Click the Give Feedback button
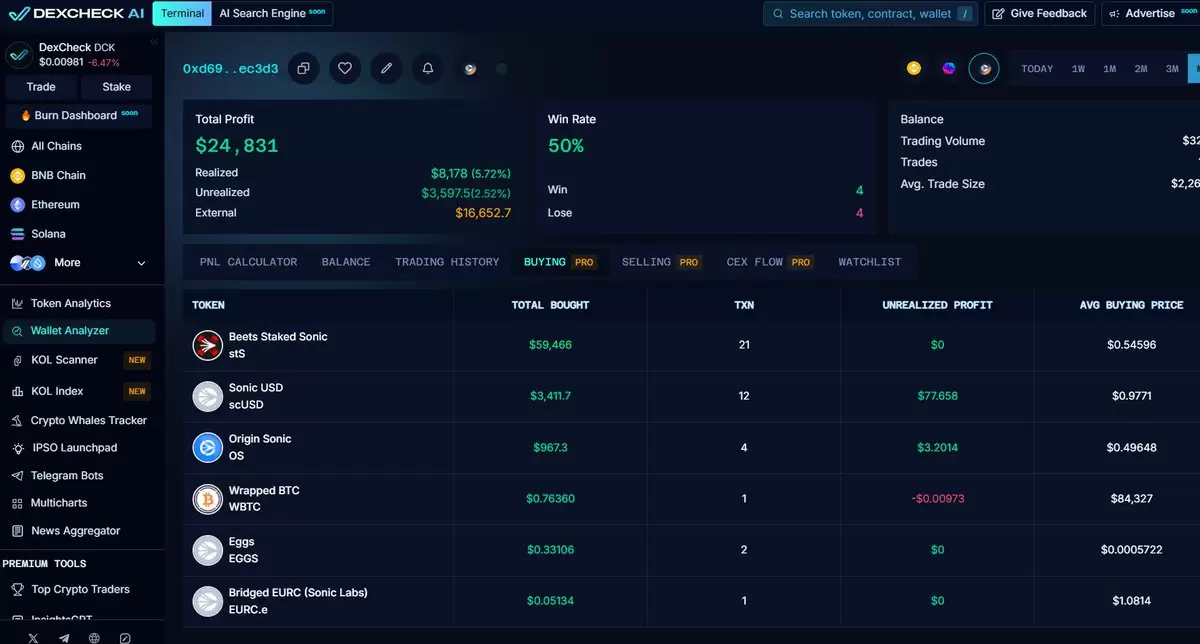 (1039, 13)
